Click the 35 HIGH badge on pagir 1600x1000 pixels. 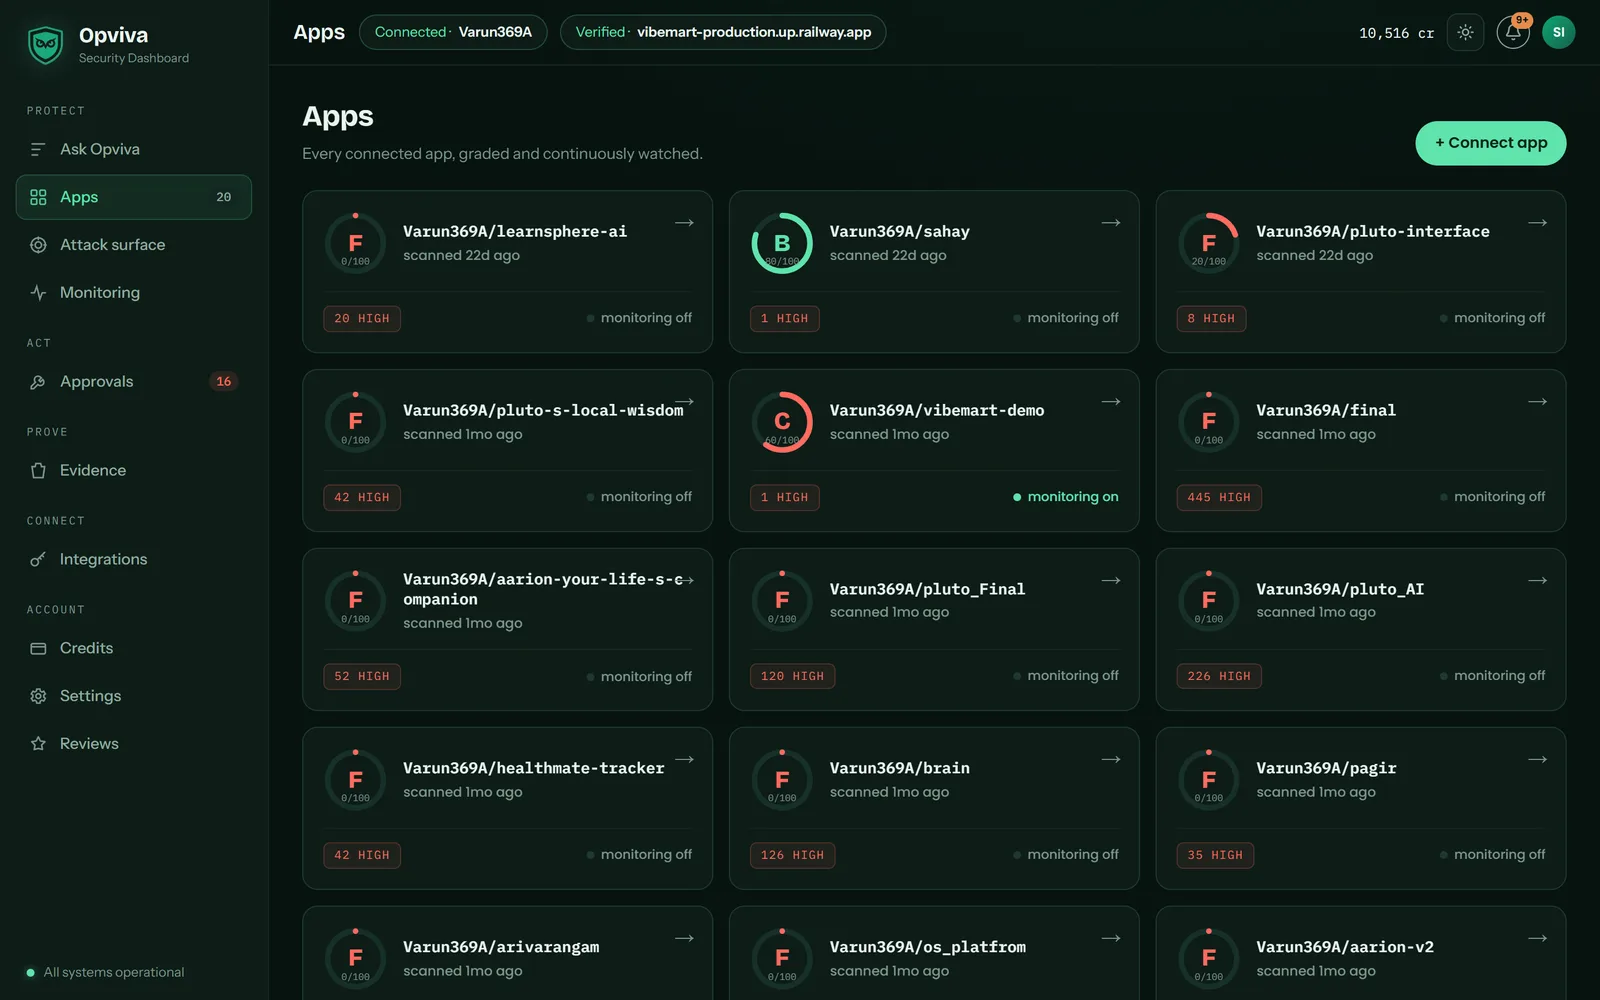pyautogui.click(x=1215, y=856)
